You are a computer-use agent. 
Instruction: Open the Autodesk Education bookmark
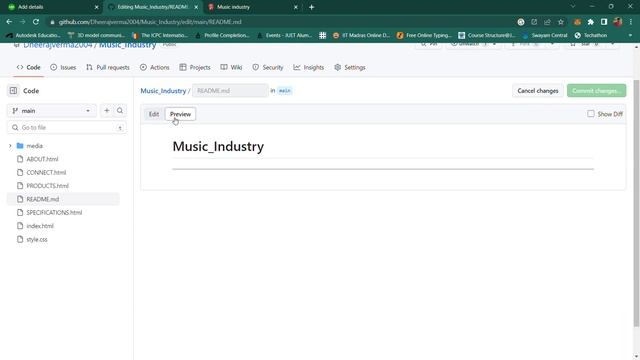click(34, 36)
